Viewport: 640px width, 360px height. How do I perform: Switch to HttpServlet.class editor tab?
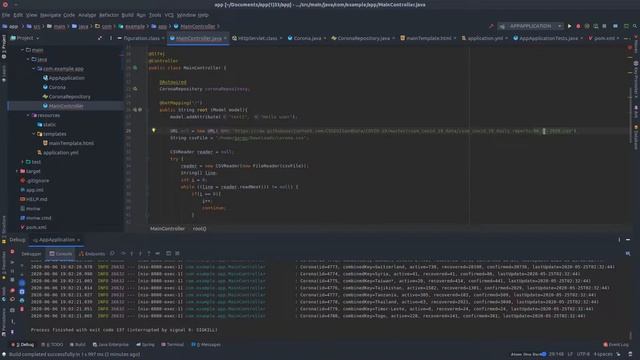click(x=257, y=38)
